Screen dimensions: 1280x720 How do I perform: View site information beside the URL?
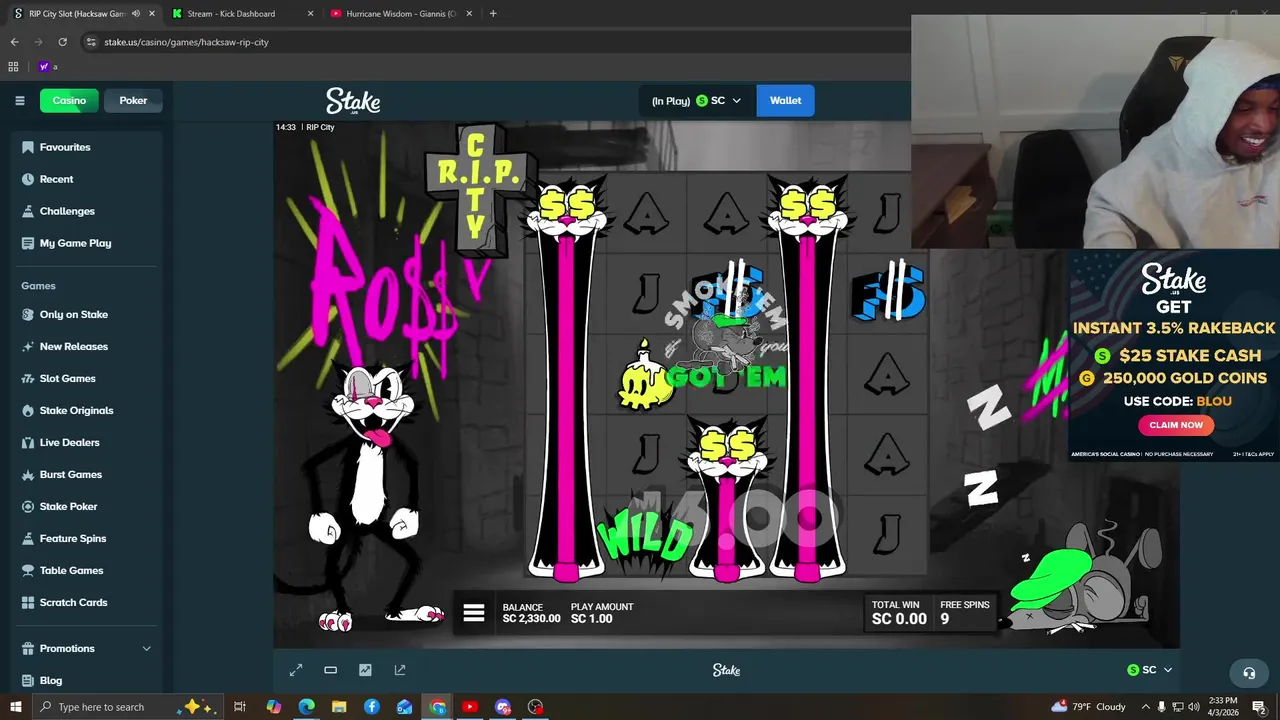point(91,42)
